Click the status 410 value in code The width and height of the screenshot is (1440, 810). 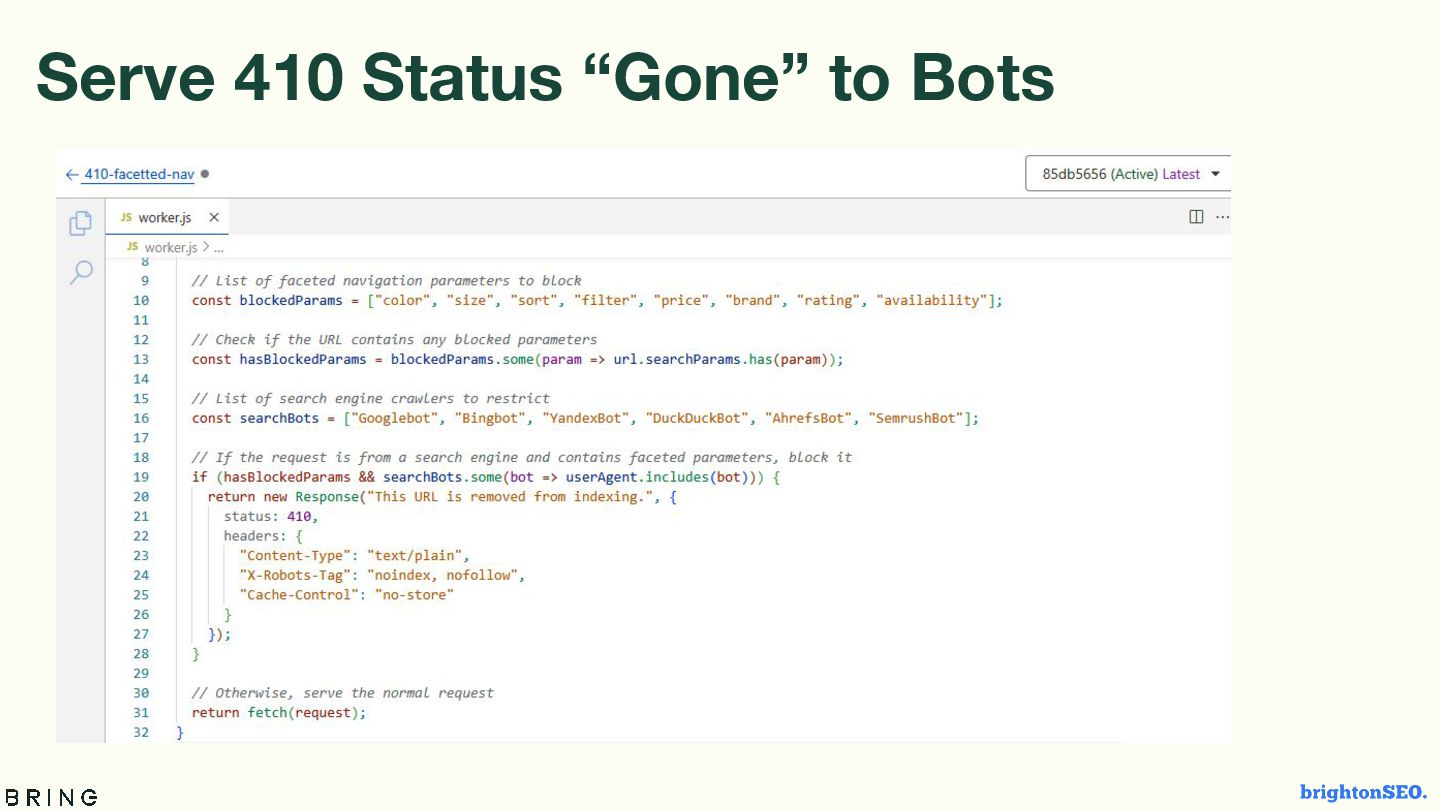coord(300,516)
